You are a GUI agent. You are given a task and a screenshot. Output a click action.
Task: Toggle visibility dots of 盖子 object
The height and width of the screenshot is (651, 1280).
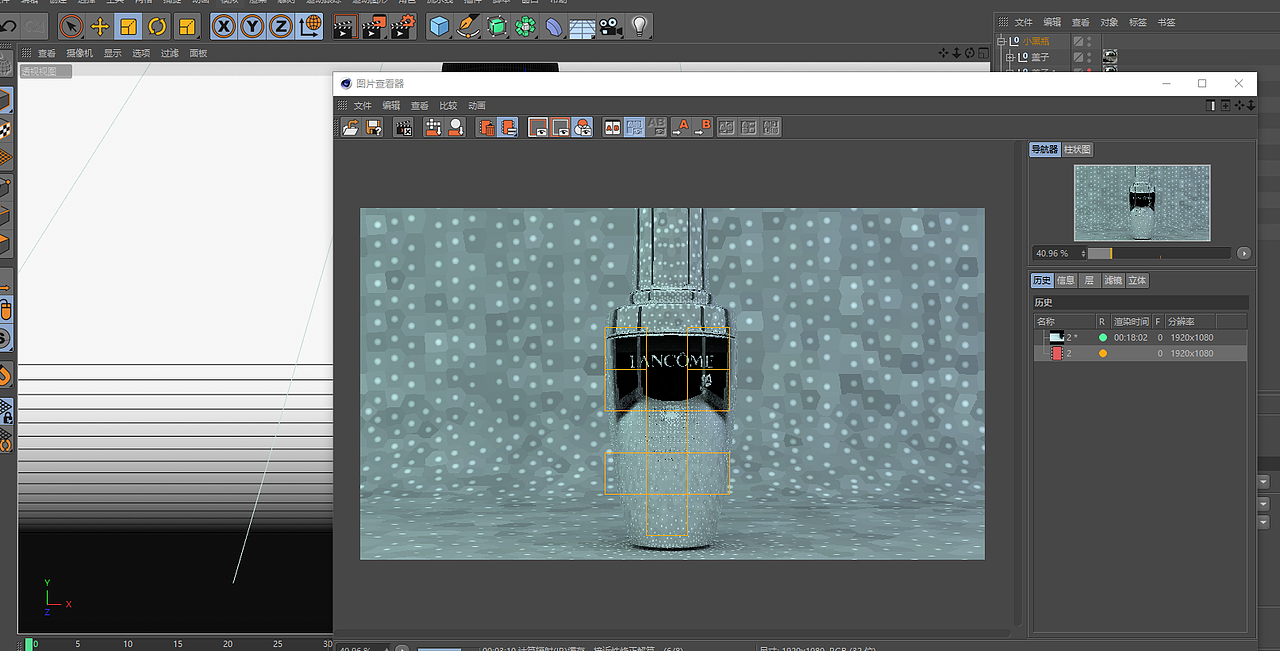coord(1090,58)
